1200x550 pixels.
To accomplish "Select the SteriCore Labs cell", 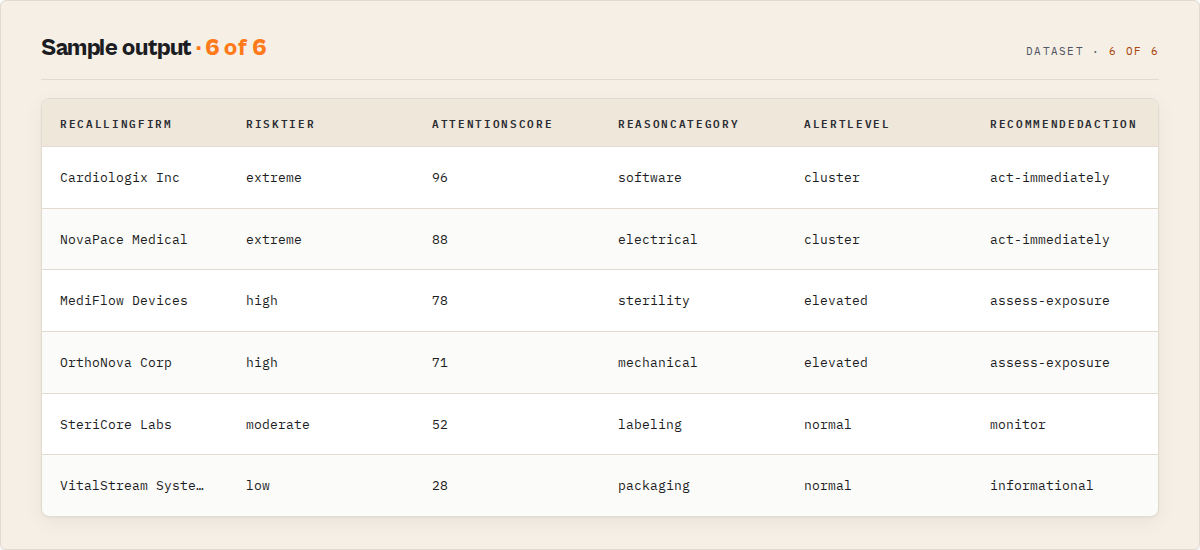I will click(116, 425).
